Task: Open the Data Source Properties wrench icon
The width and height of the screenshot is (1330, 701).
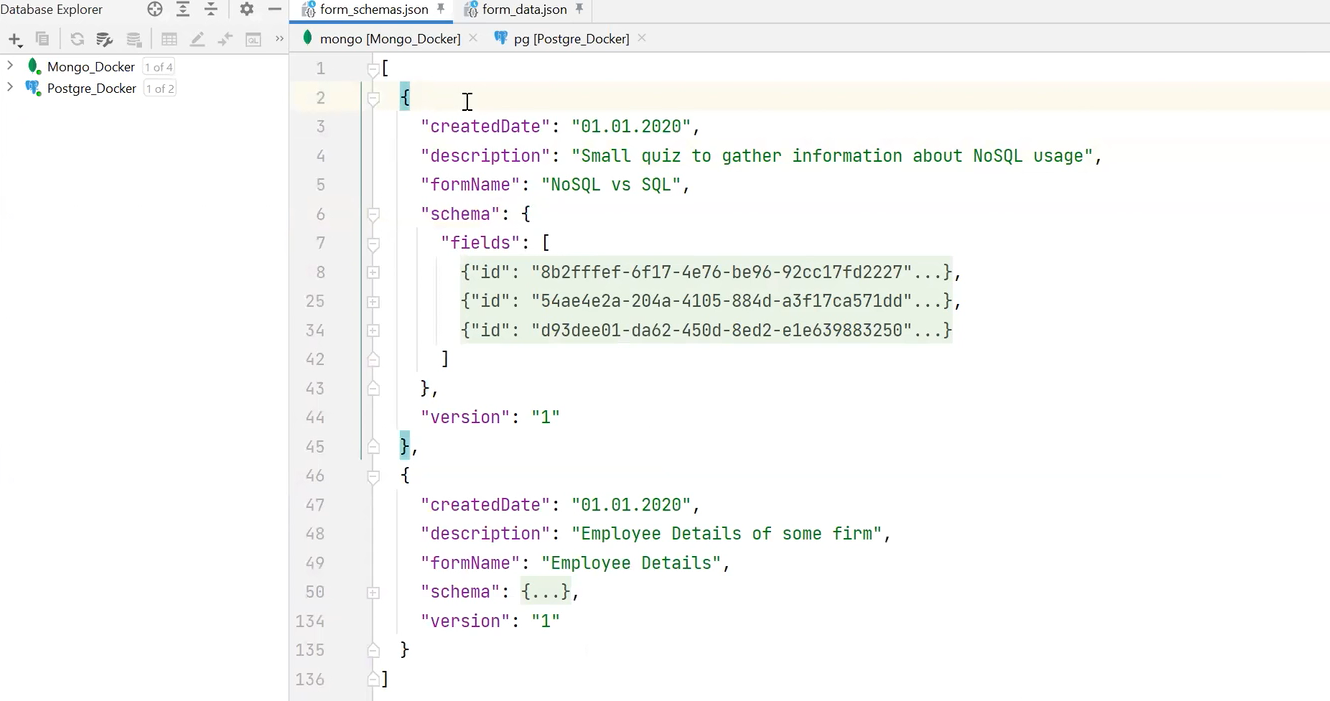Action: [x=105, y=39]
